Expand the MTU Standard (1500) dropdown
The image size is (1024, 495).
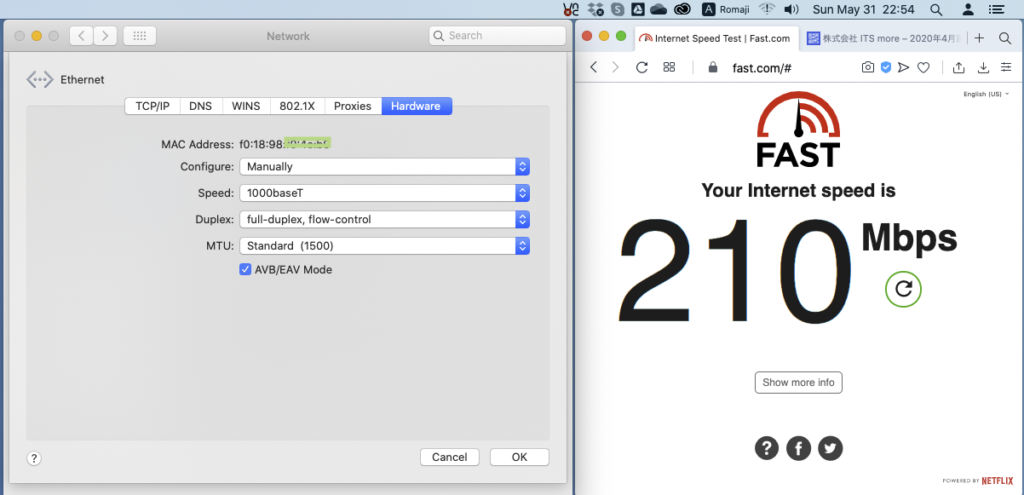(x=384, y=245)
